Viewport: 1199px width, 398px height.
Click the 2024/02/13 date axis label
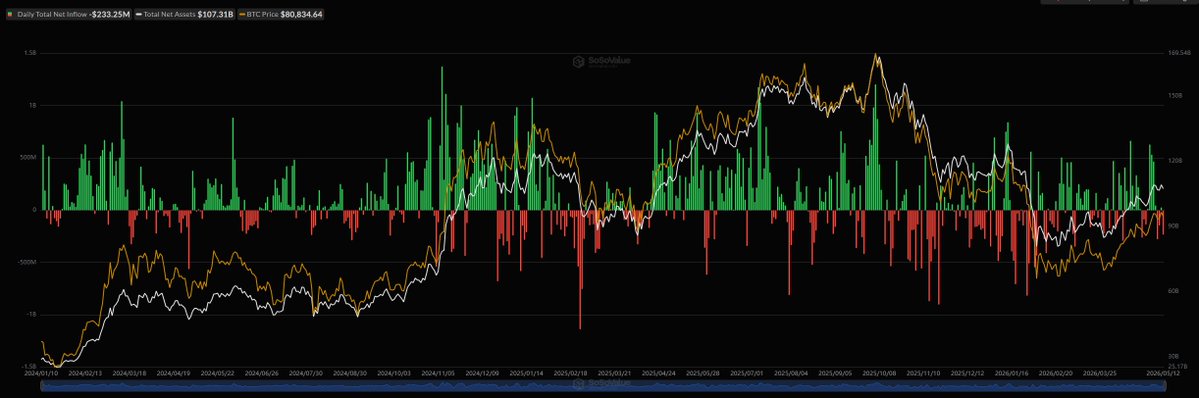[84, 374]
